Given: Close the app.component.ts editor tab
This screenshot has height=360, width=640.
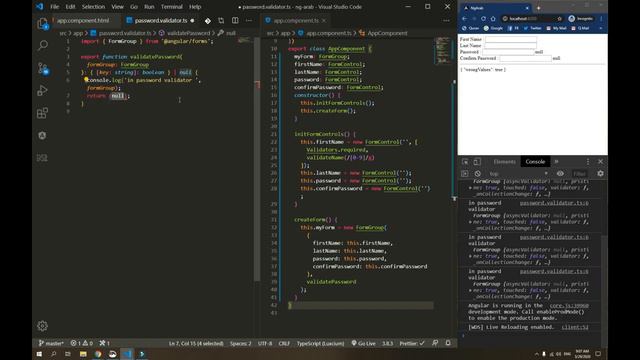Looking at the screenshot, I should pos(324,20).
